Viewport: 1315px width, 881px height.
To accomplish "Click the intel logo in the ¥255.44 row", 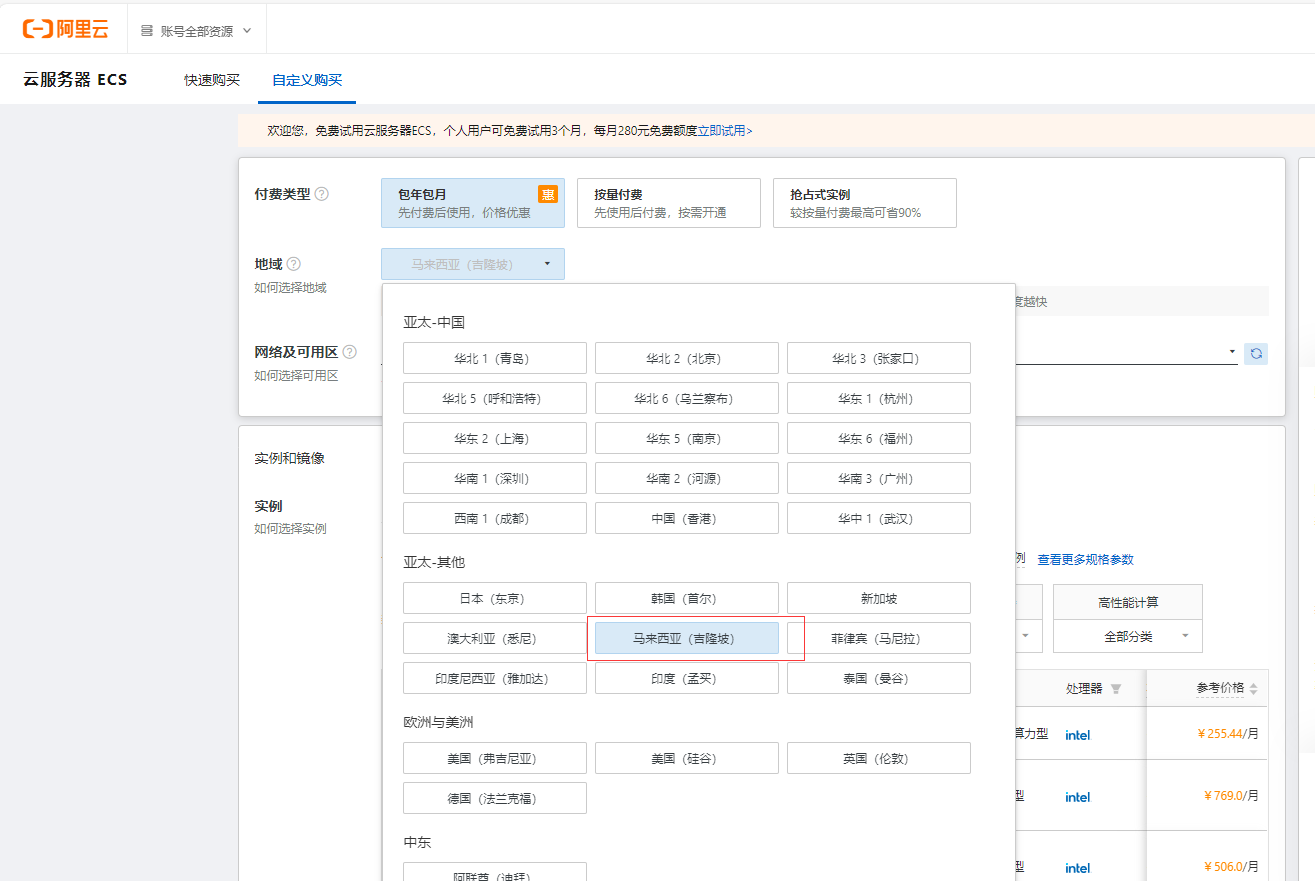I will pyautogui.click(x=1078, y=735).
